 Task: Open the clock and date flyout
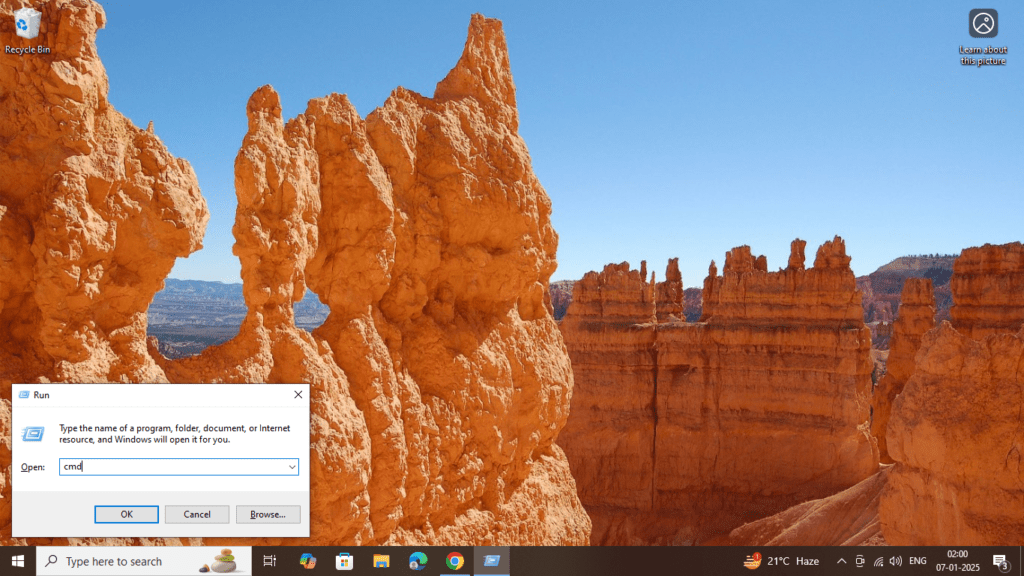pyautogui.click(x=957, y=561)
